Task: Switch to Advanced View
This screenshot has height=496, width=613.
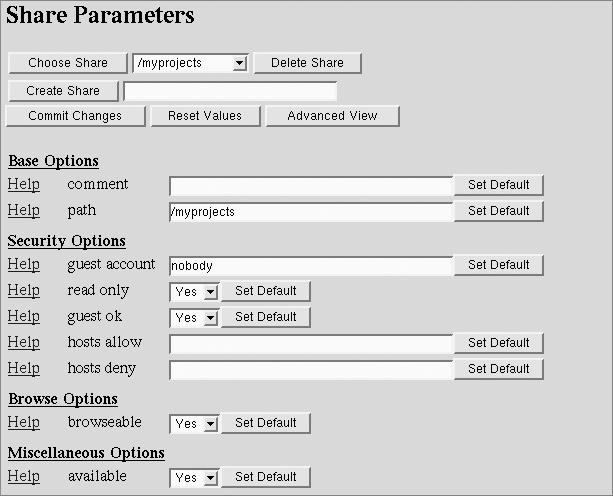Action: click(332, 116)
